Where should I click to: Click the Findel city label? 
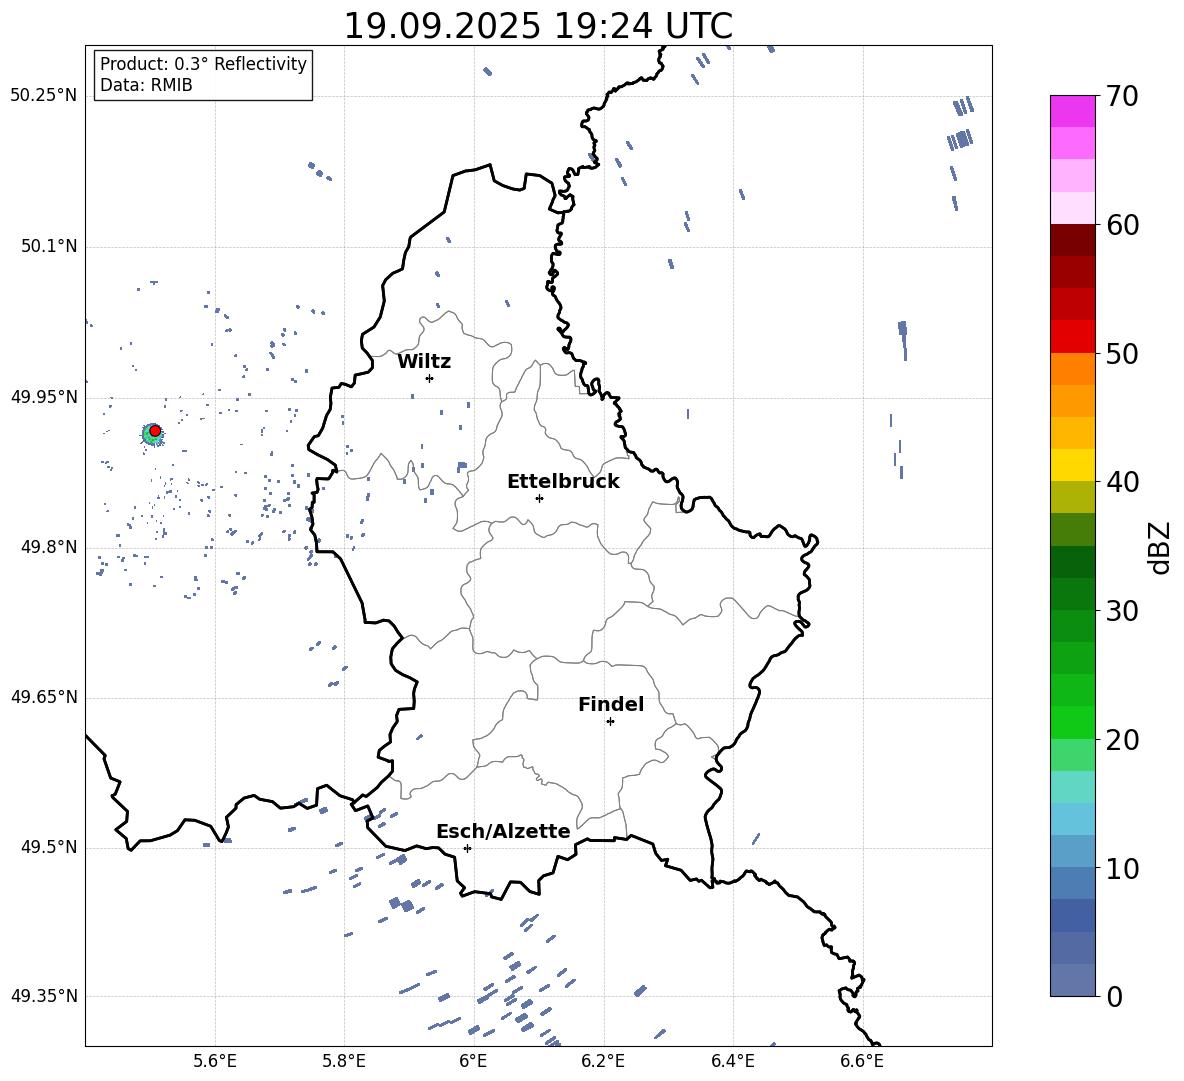[x=611, y=704]
